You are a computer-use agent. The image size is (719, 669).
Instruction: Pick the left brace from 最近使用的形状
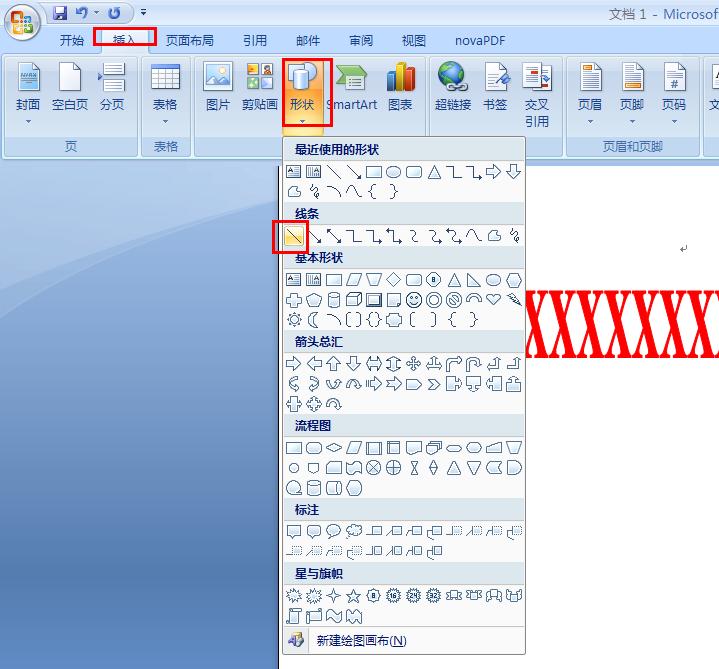click(x=373, y=192)
